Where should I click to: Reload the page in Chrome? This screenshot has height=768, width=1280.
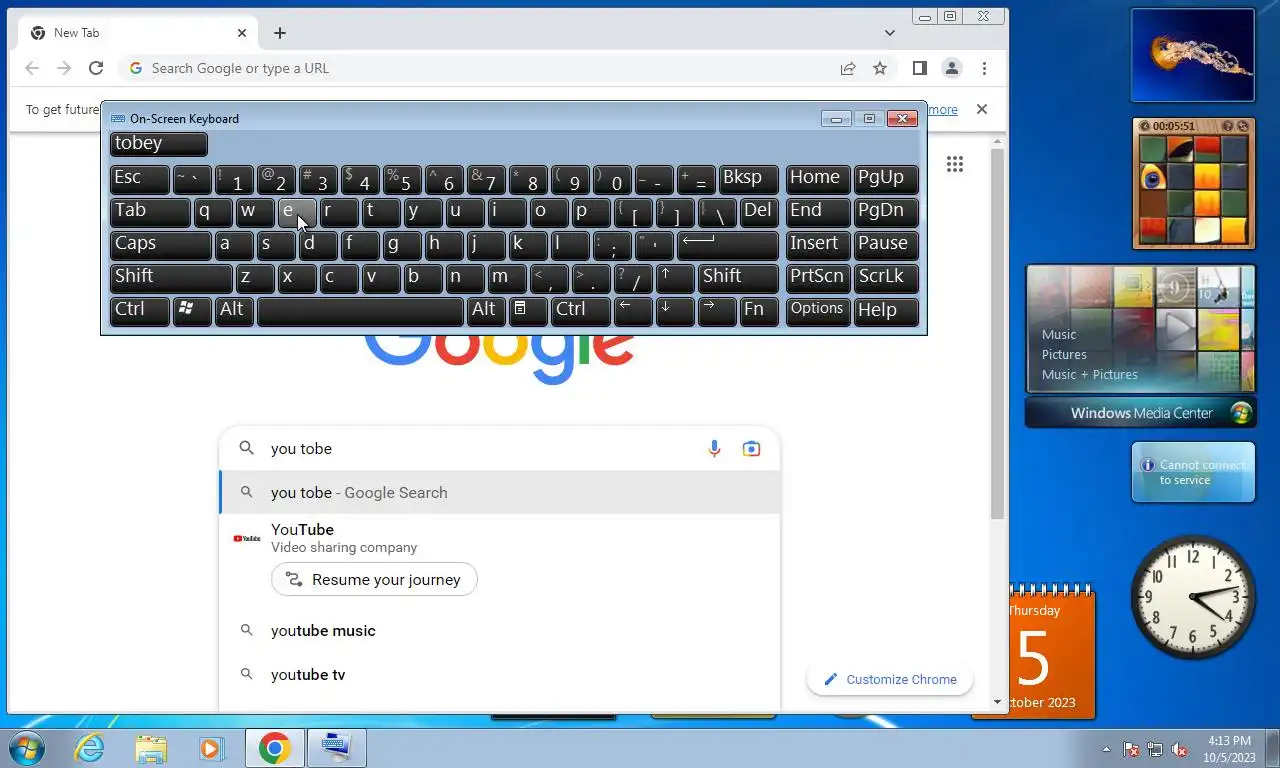tap(96, 68)
